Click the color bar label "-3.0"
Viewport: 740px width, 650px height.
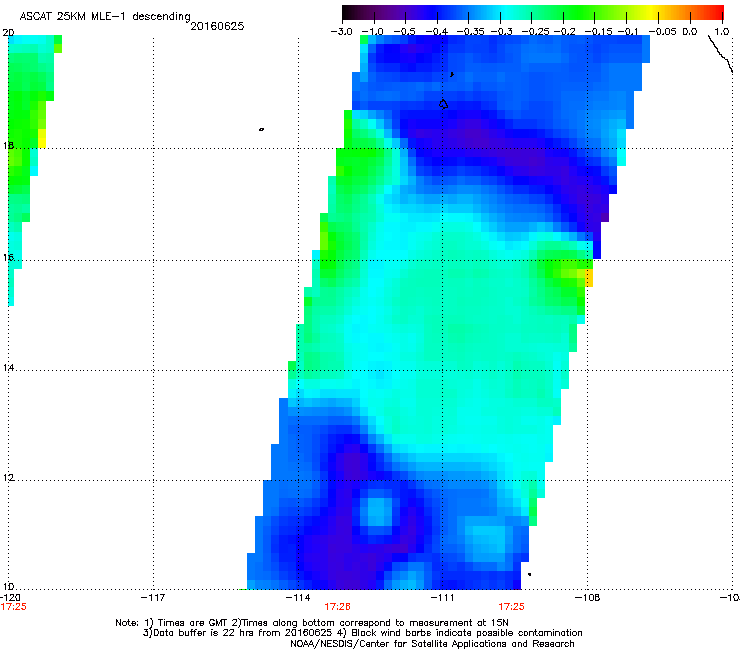[341, 32]
